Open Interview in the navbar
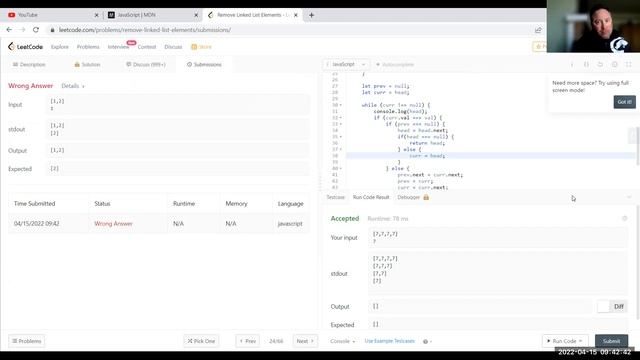 118,47
